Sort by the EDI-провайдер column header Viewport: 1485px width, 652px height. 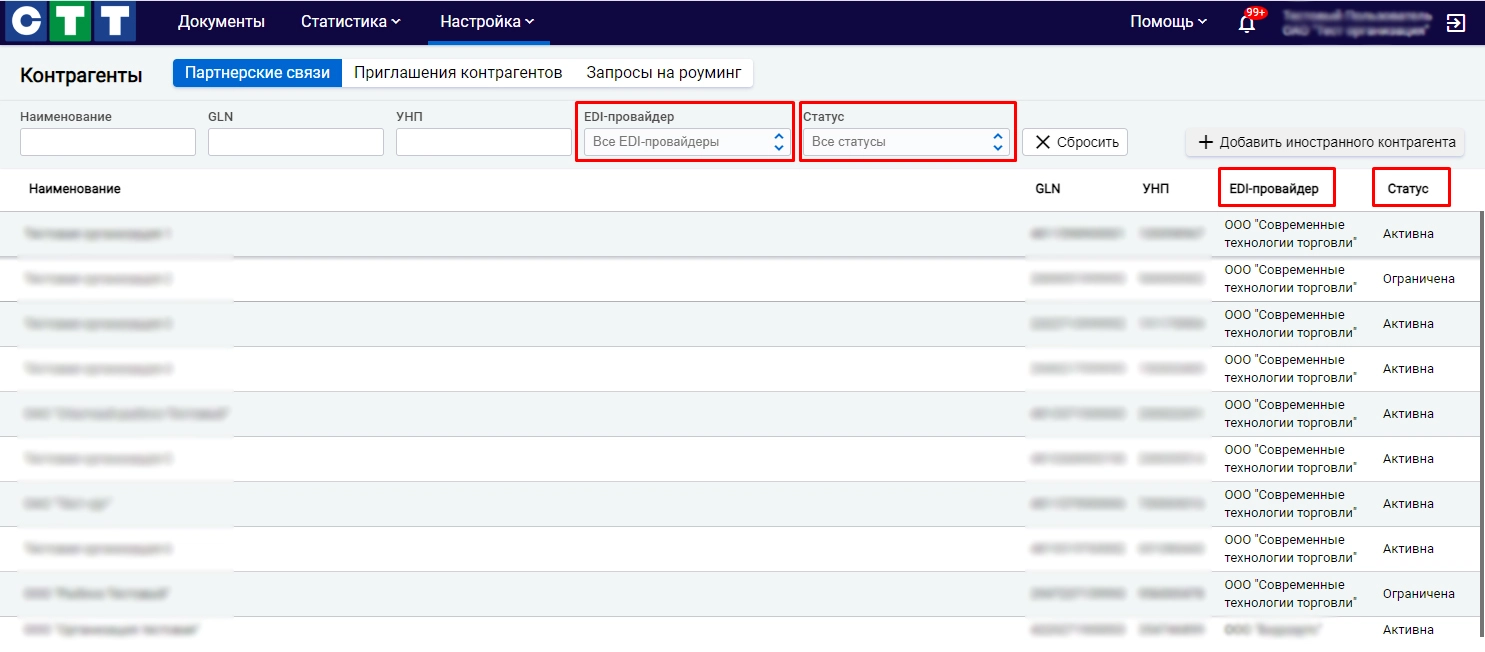pos(1274,189)
